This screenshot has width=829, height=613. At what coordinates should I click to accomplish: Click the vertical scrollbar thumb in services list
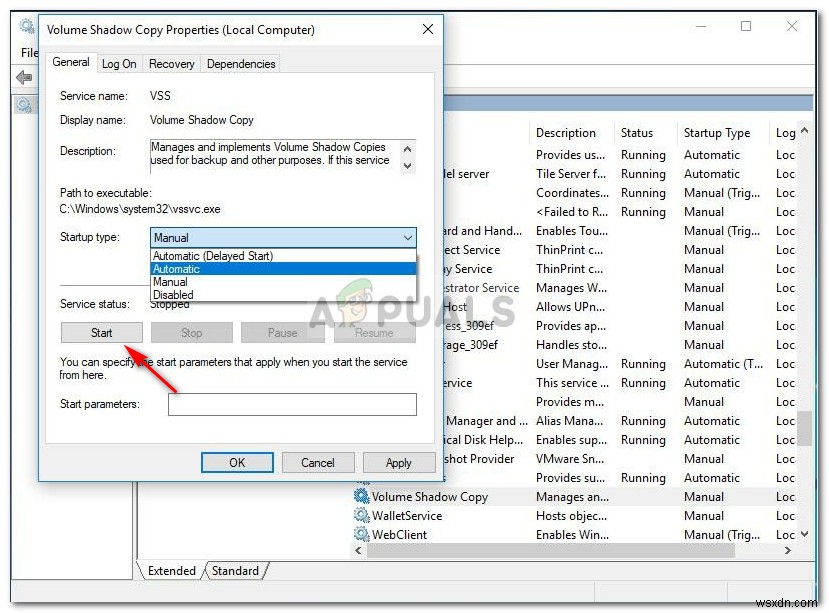click(804, 429)
